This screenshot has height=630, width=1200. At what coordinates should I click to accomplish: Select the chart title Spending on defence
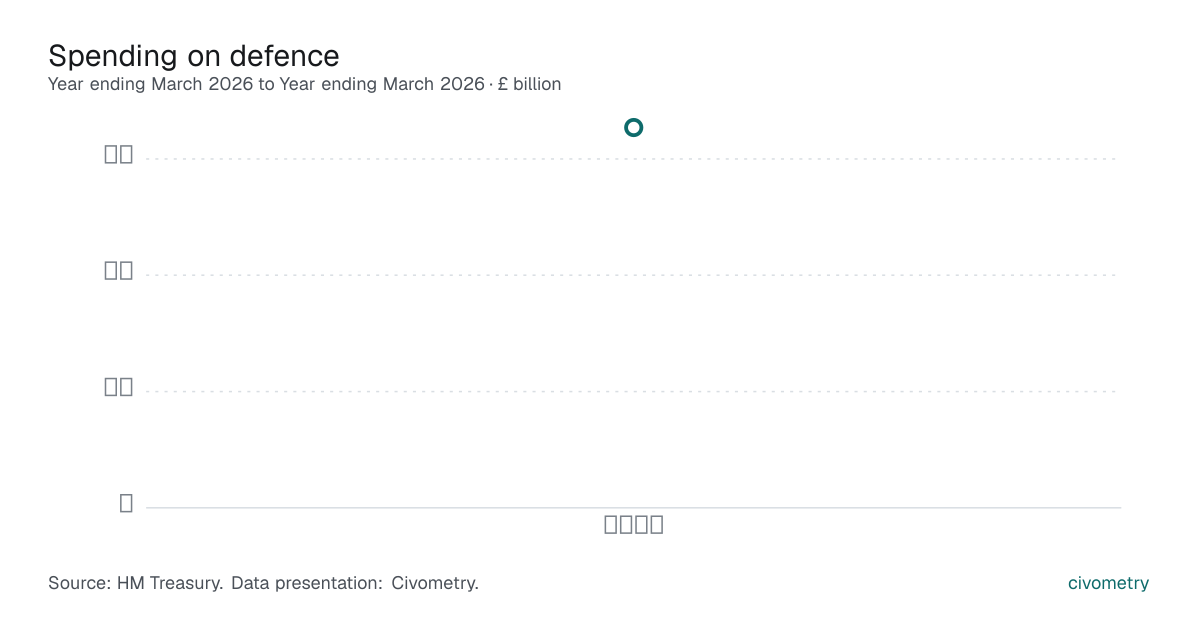(x=194, y=55)
